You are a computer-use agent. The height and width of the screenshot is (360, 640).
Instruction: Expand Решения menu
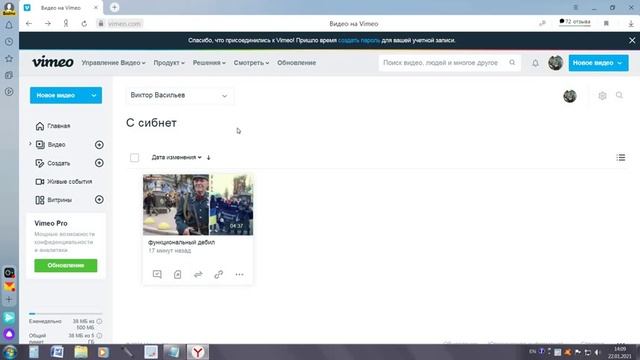point(209,63)
